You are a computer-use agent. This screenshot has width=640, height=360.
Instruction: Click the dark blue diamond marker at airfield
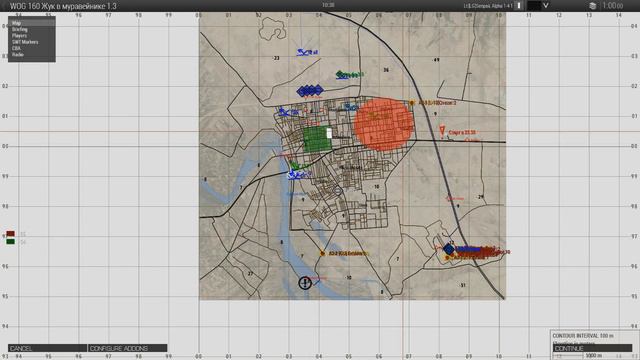click(449, 249)
